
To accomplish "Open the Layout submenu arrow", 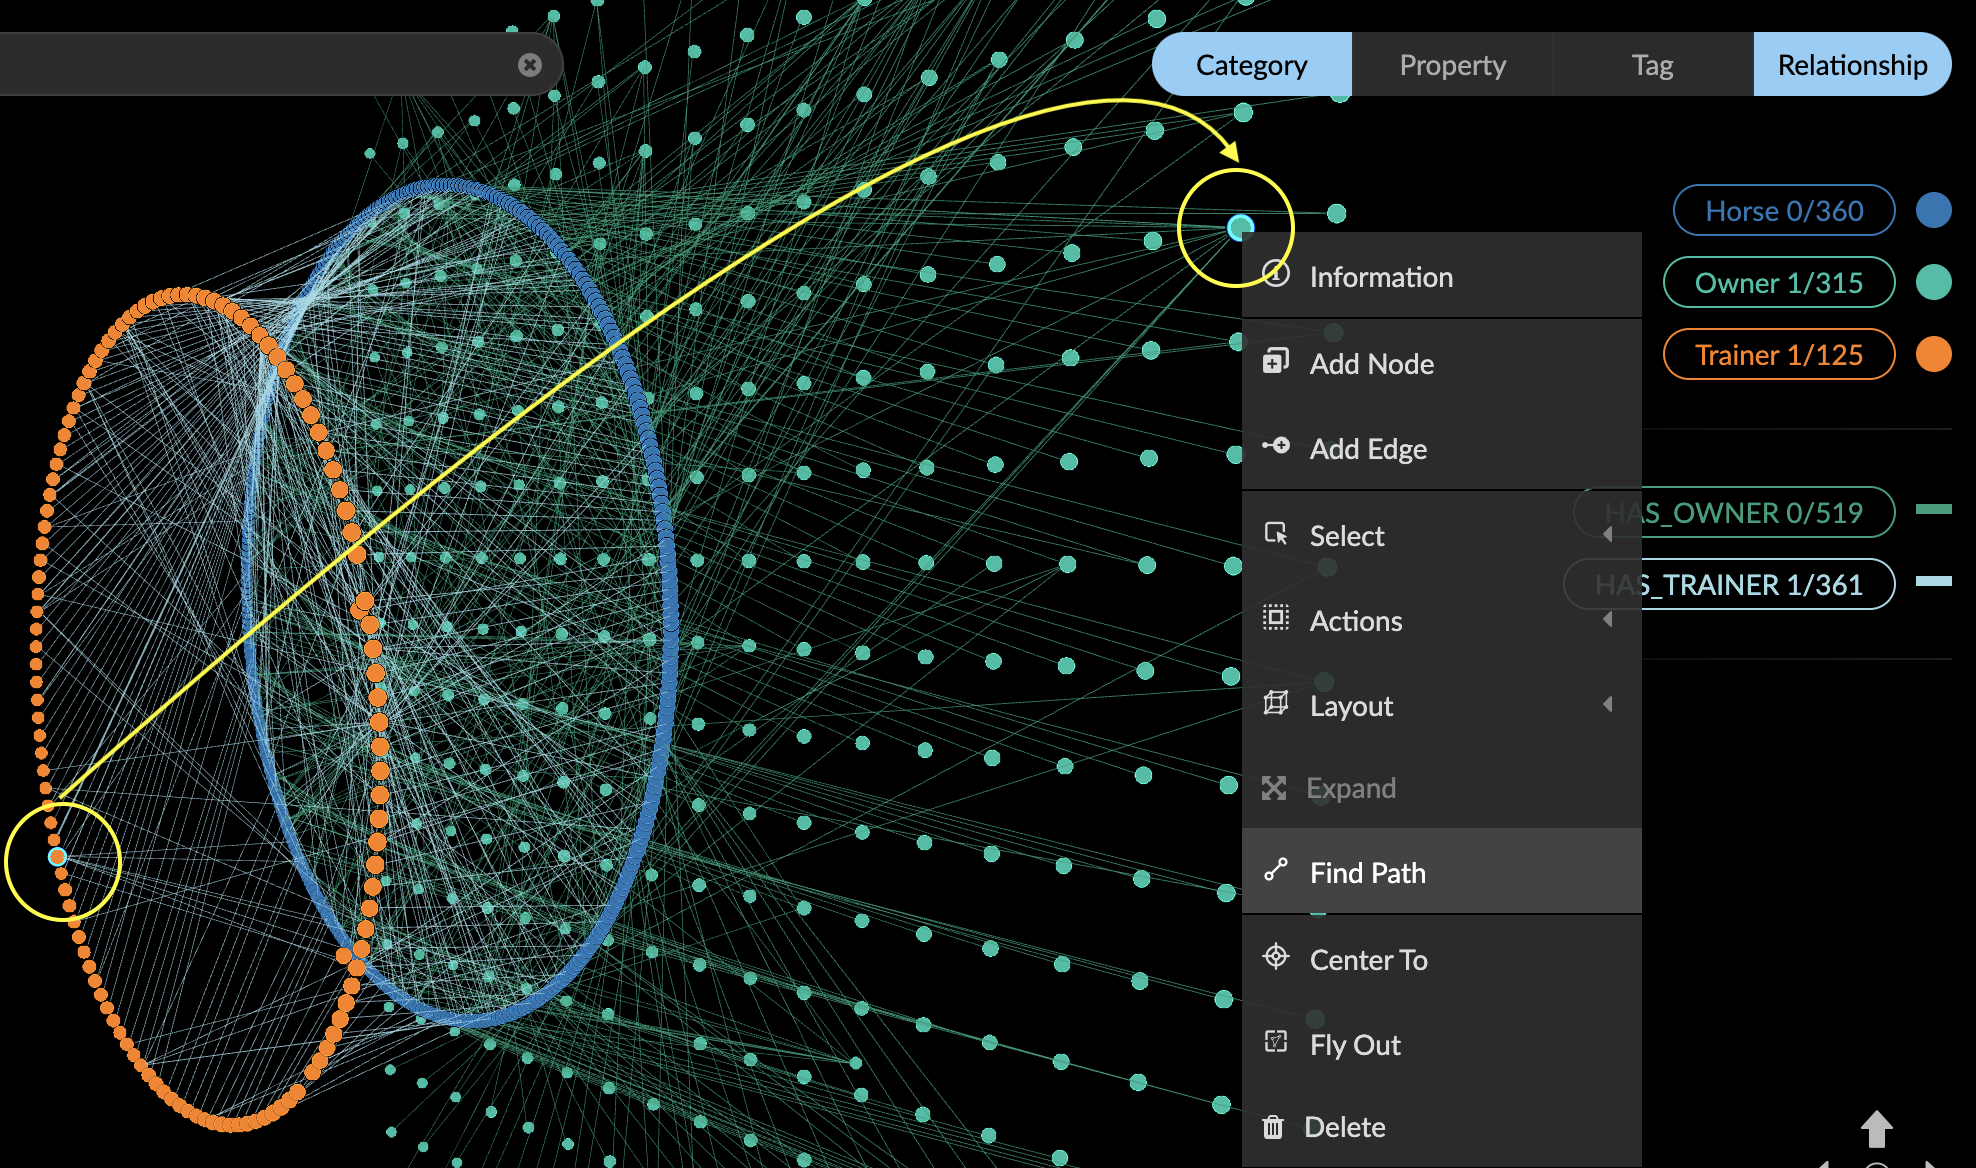I will 1608,705.
